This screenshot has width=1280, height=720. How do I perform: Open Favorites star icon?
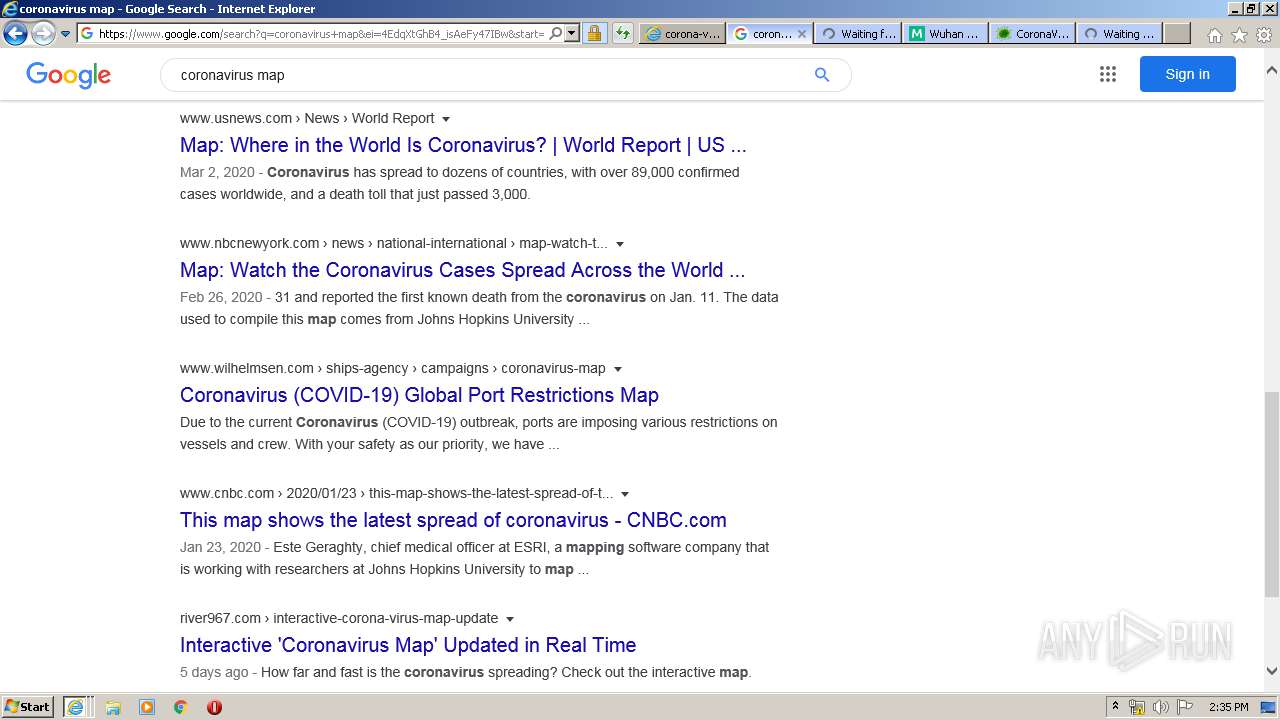(x=1239, y=35)
